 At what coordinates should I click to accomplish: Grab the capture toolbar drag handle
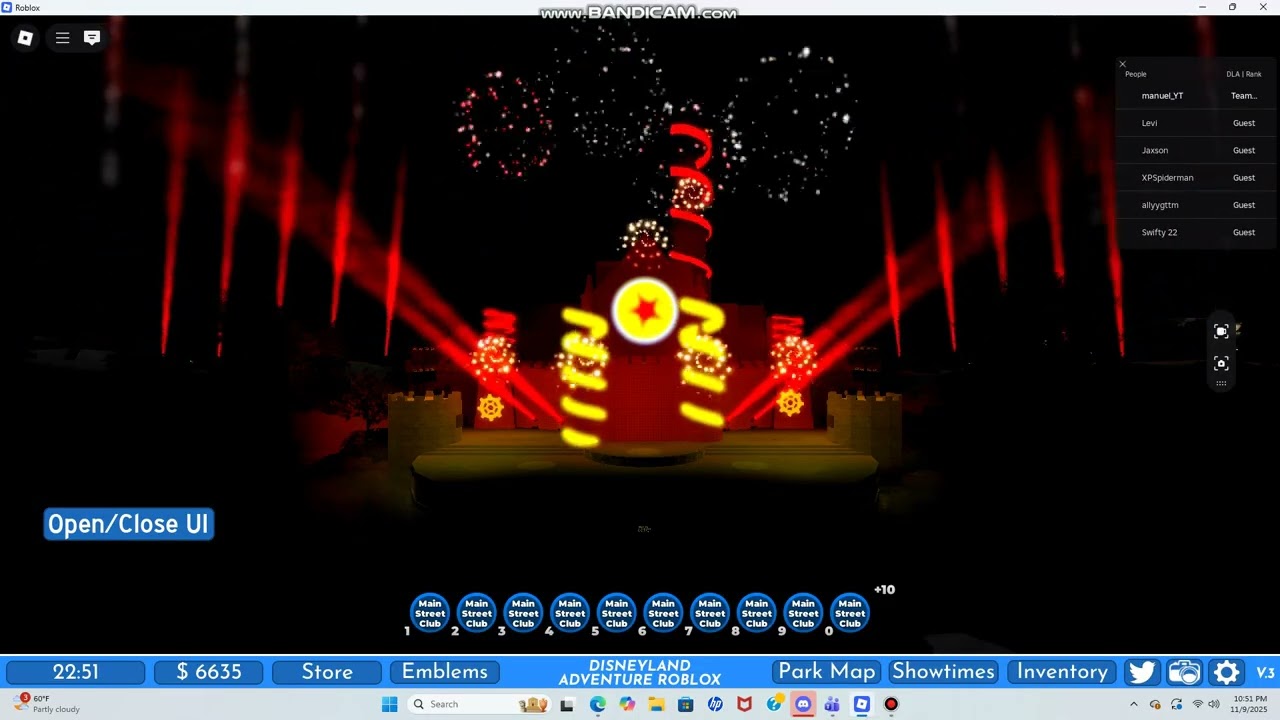coord(1221,383)
